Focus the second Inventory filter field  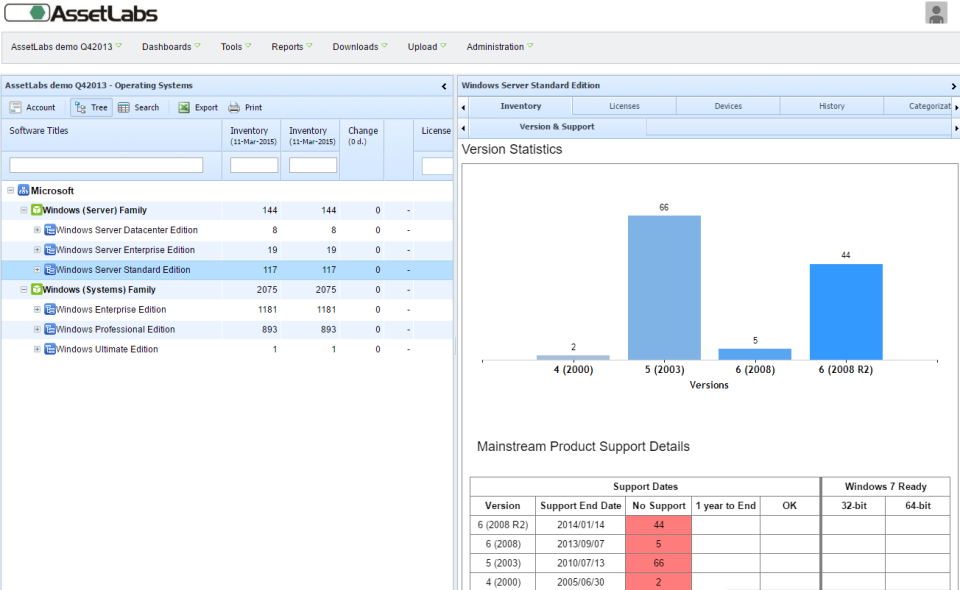(313, 165)
